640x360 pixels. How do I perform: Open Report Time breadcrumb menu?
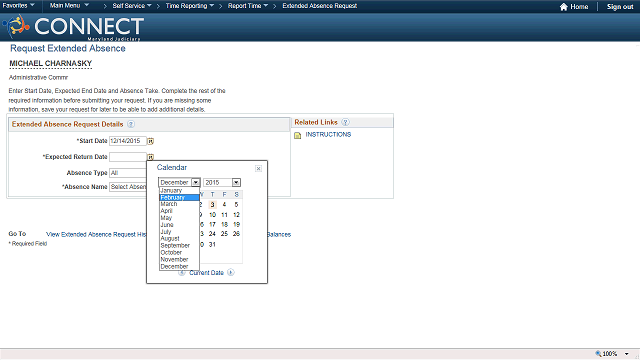click(248, 6)
